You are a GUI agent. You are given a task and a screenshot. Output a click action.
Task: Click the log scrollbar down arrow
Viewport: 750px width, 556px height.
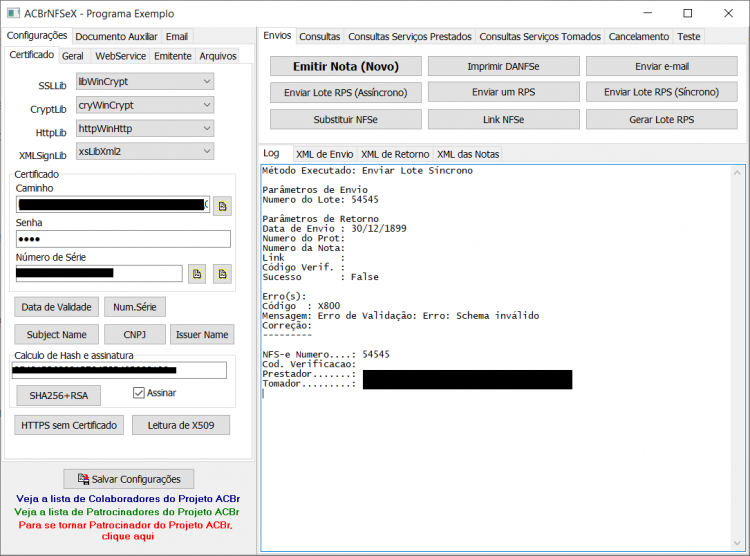737,543
